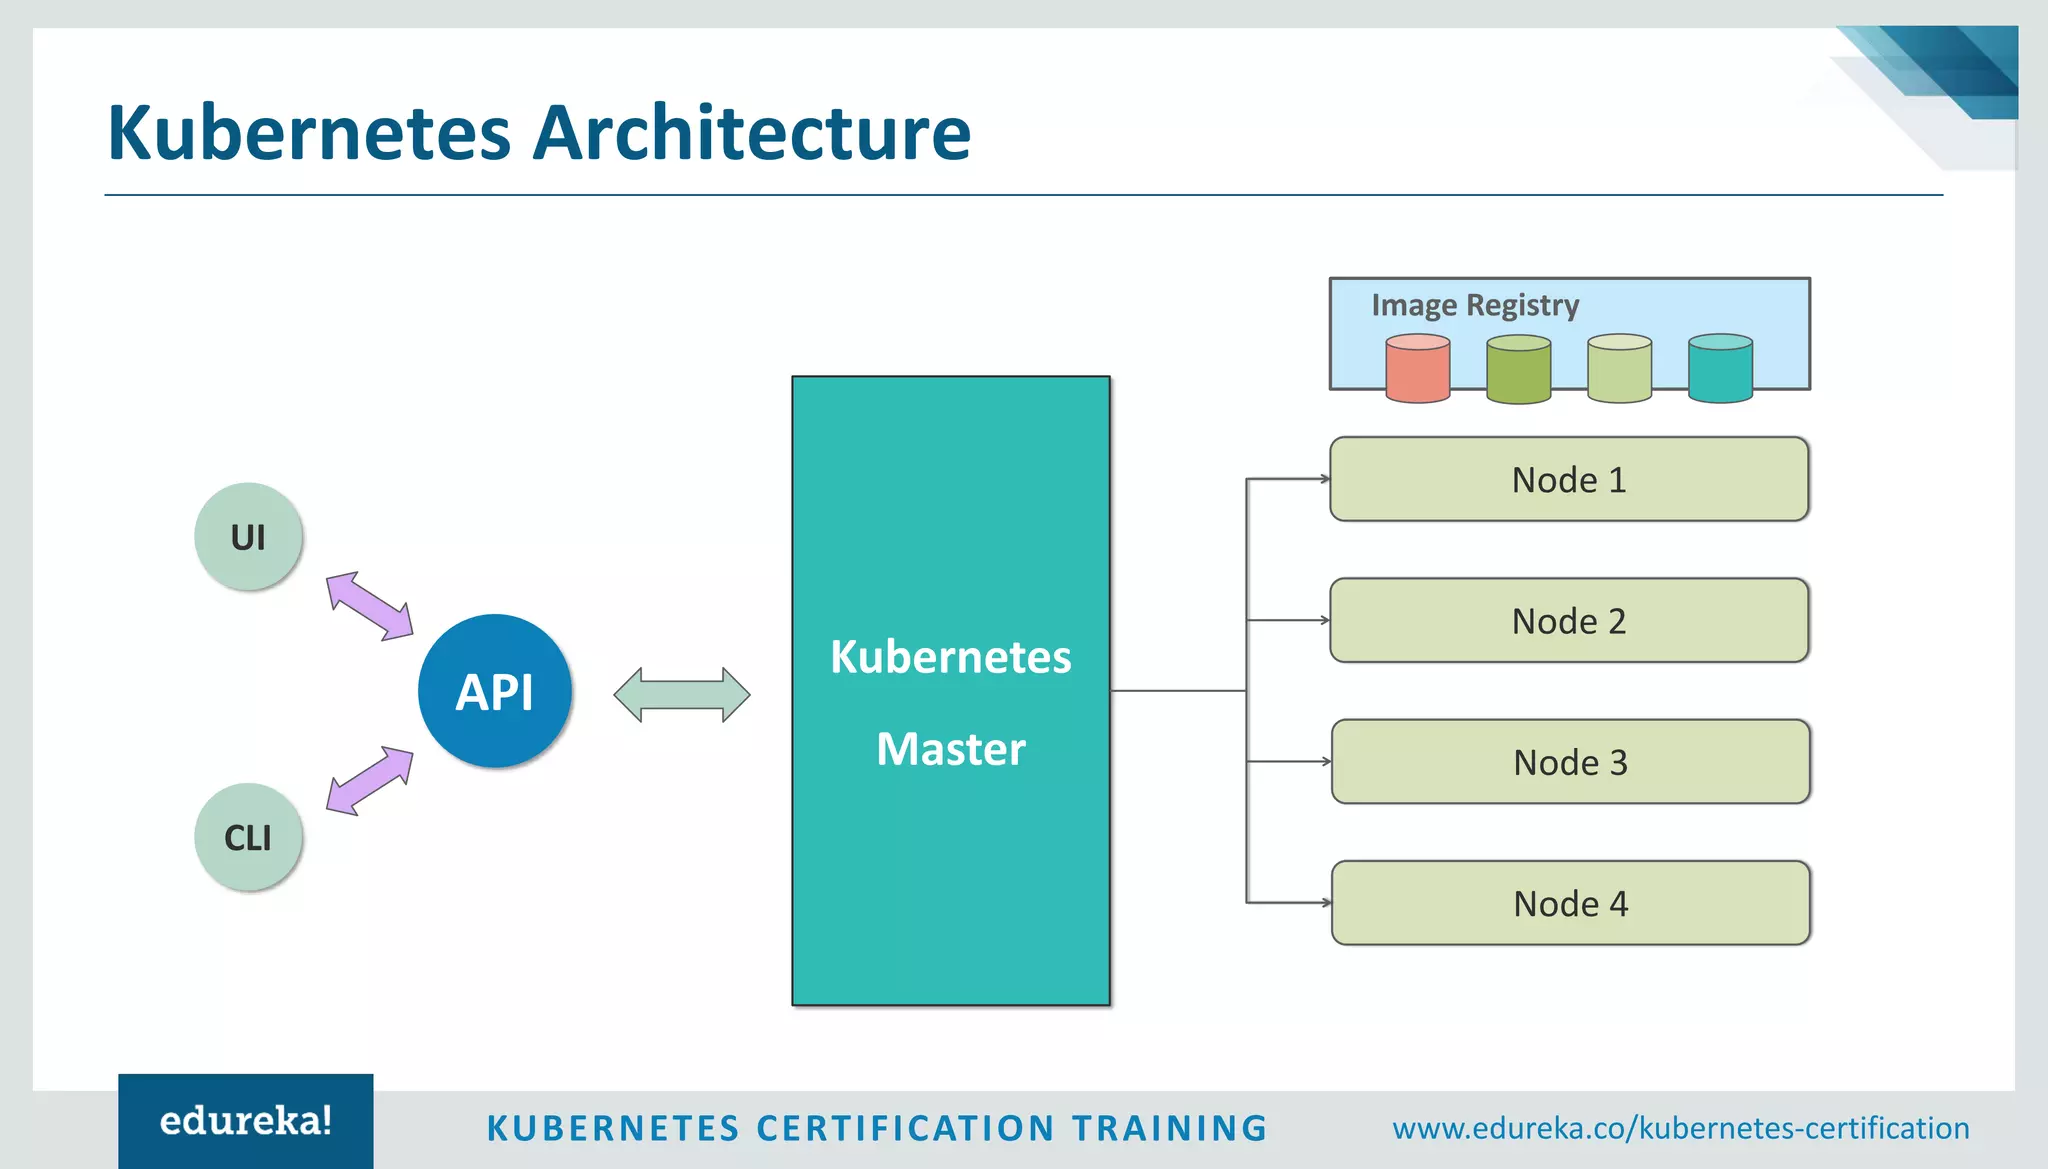Select the Node 2 box
This screenshot has height=1169, width=2048.
(x=1569, y=620)
